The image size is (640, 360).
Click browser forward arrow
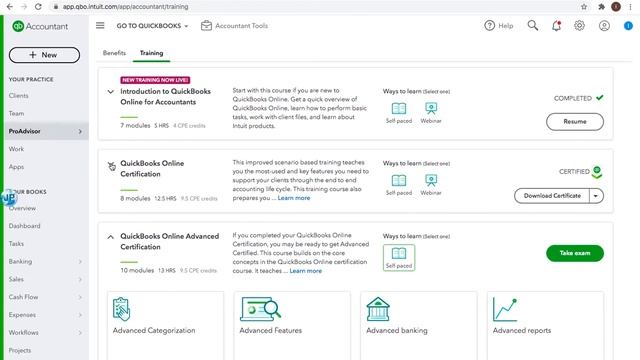click(x=24, y=7)
